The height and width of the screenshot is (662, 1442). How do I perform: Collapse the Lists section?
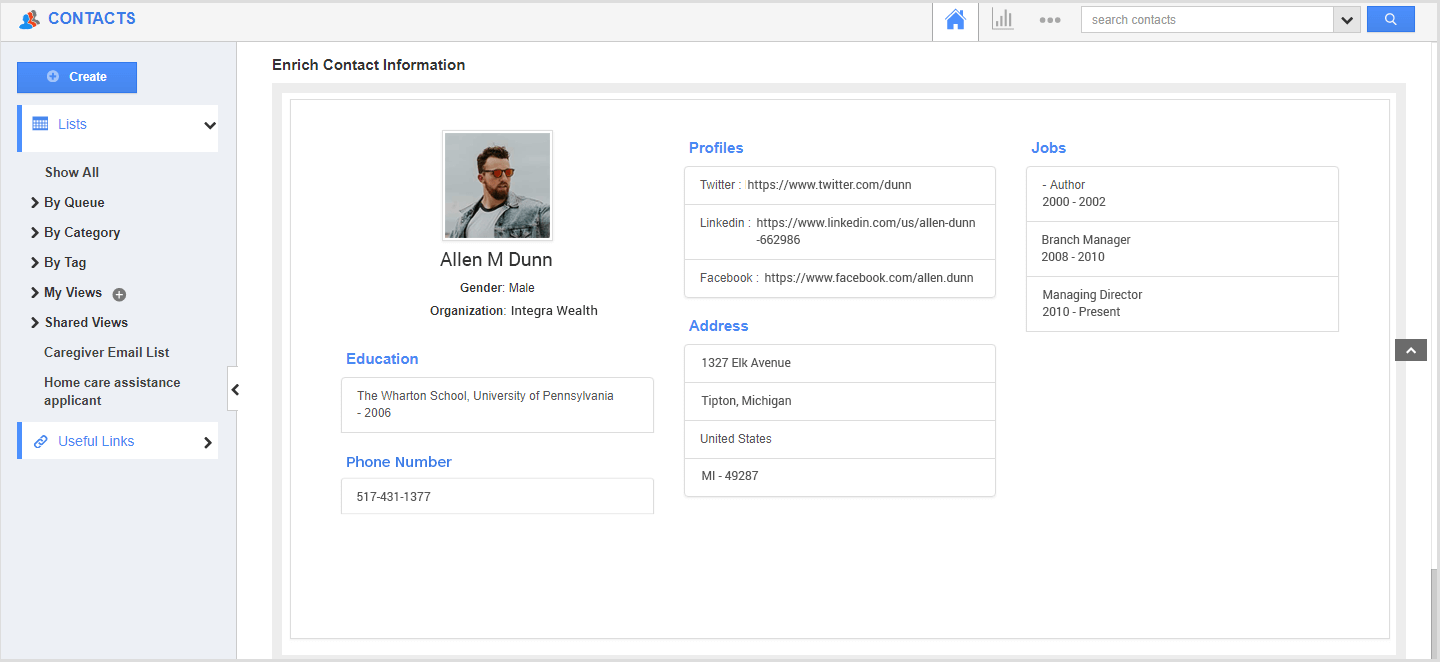(x=209, y=125)
